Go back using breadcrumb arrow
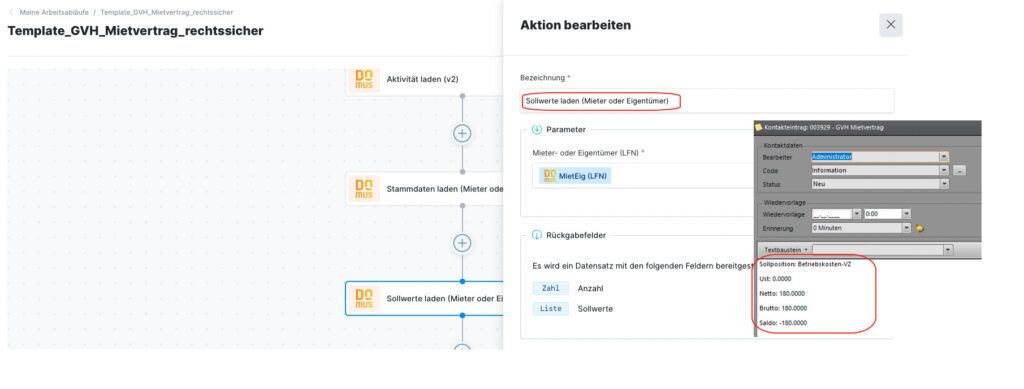 [x=10, y=12]
